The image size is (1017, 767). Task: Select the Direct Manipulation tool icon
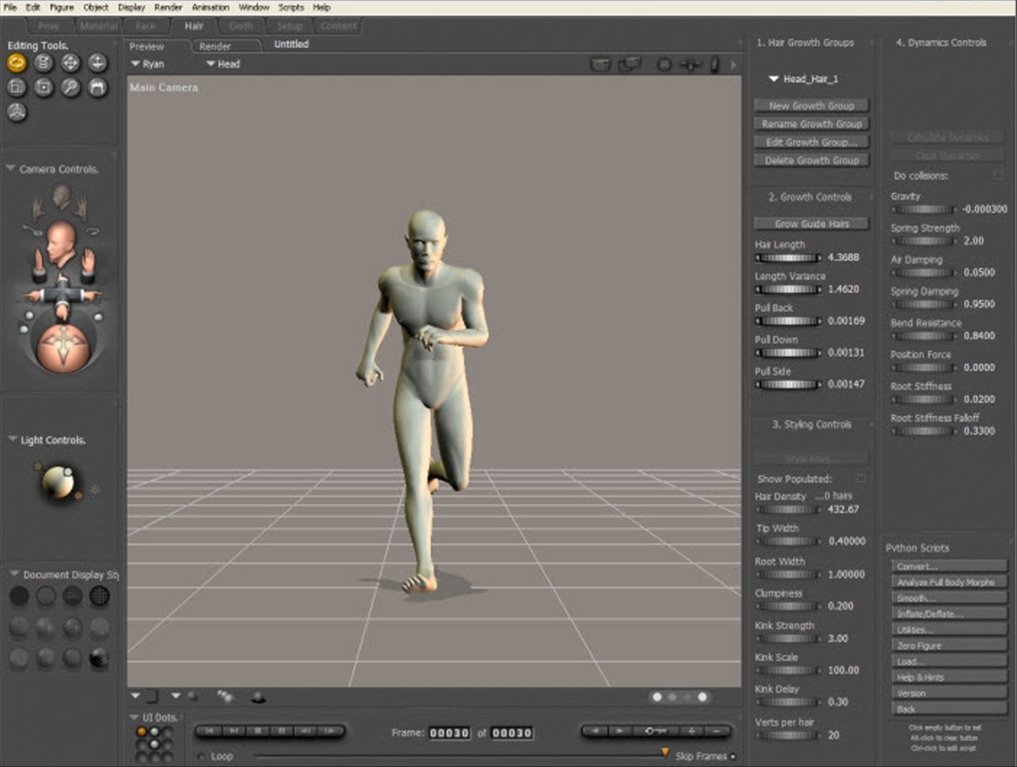click(17, 112)
